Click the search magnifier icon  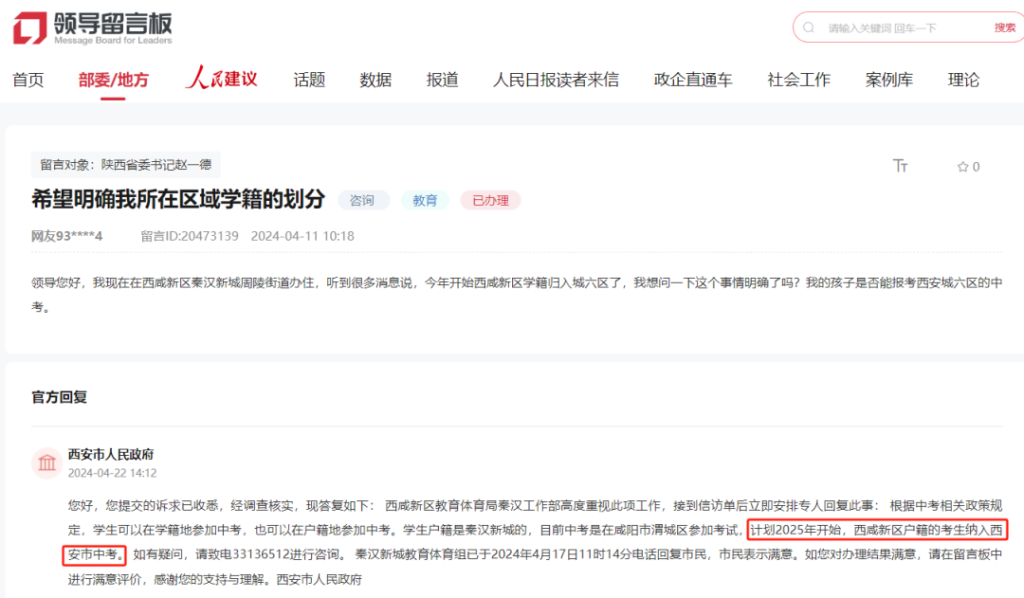[809, 28]
